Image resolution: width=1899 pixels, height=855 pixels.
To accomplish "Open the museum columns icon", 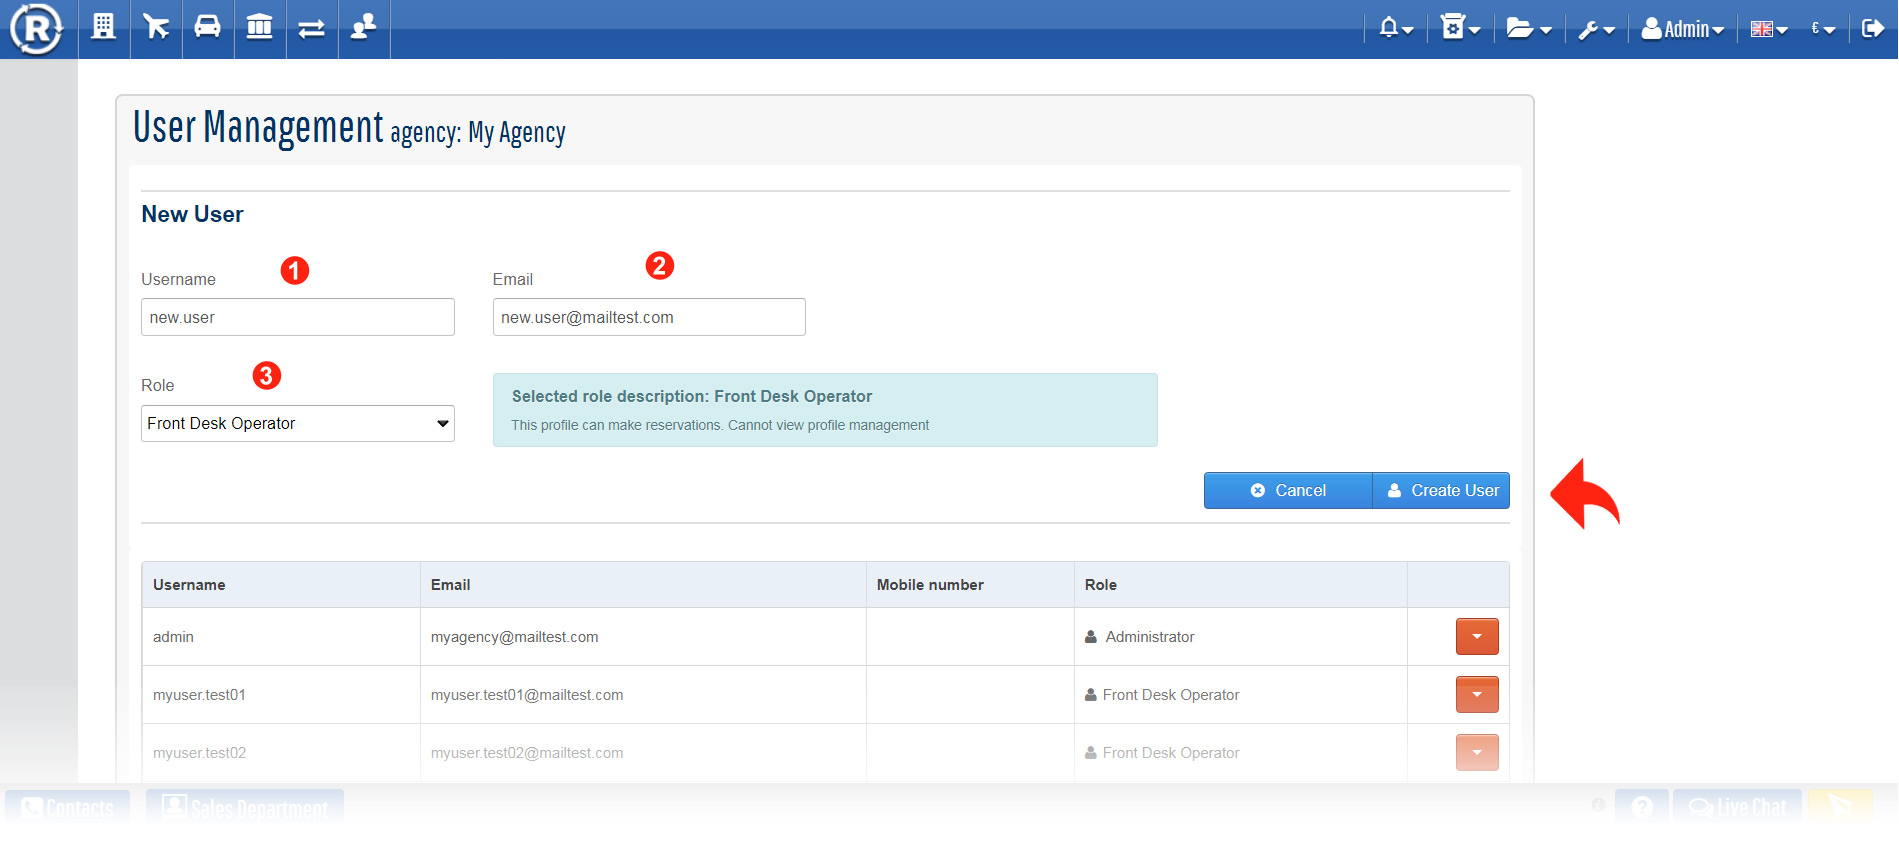I will click(260, 27).
